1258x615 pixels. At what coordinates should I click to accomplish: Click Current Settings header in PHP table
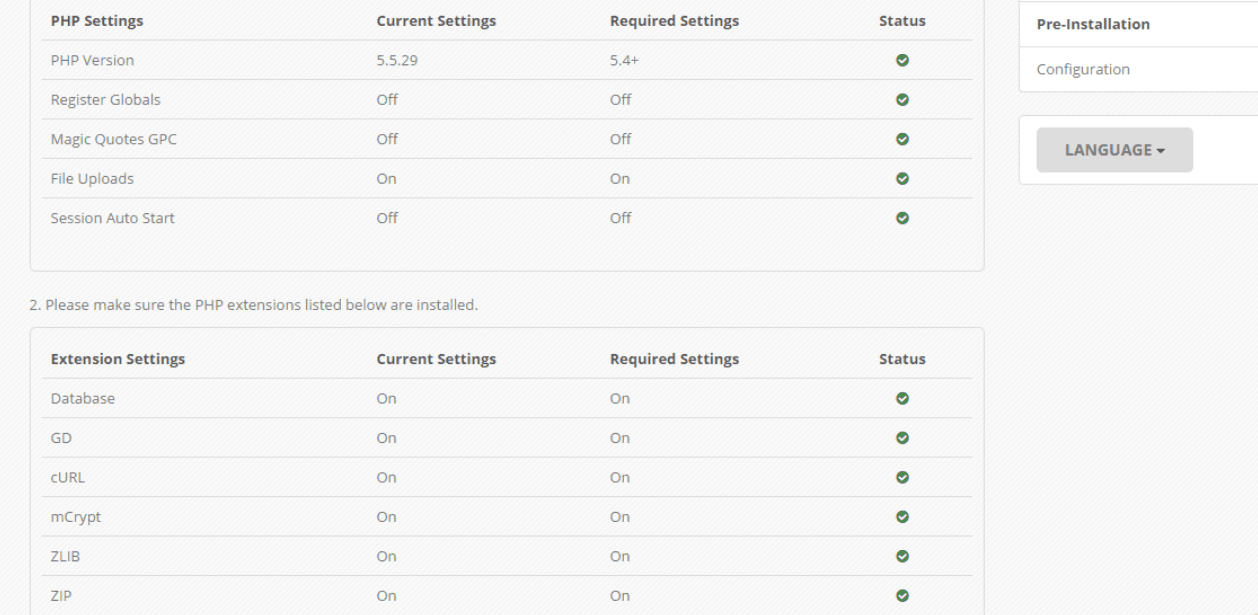(x=436, y=21)
